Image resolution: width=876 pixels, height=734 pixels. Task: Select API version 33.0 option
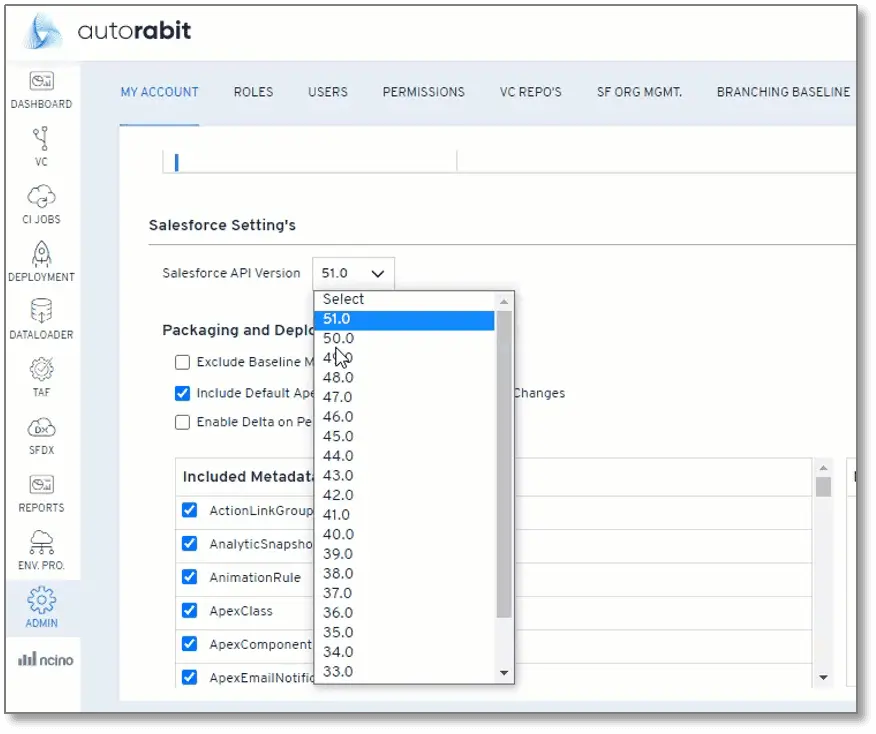click(404, 671)
